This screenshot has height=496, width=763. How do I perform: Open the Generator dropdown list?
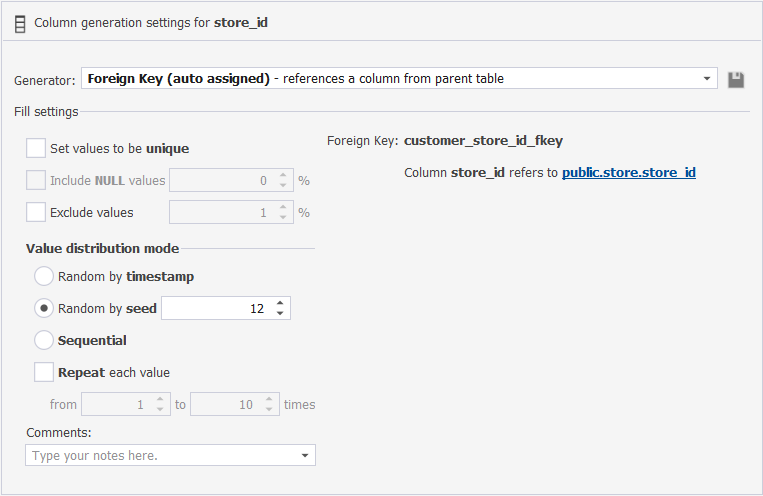(x=707, y=79)
